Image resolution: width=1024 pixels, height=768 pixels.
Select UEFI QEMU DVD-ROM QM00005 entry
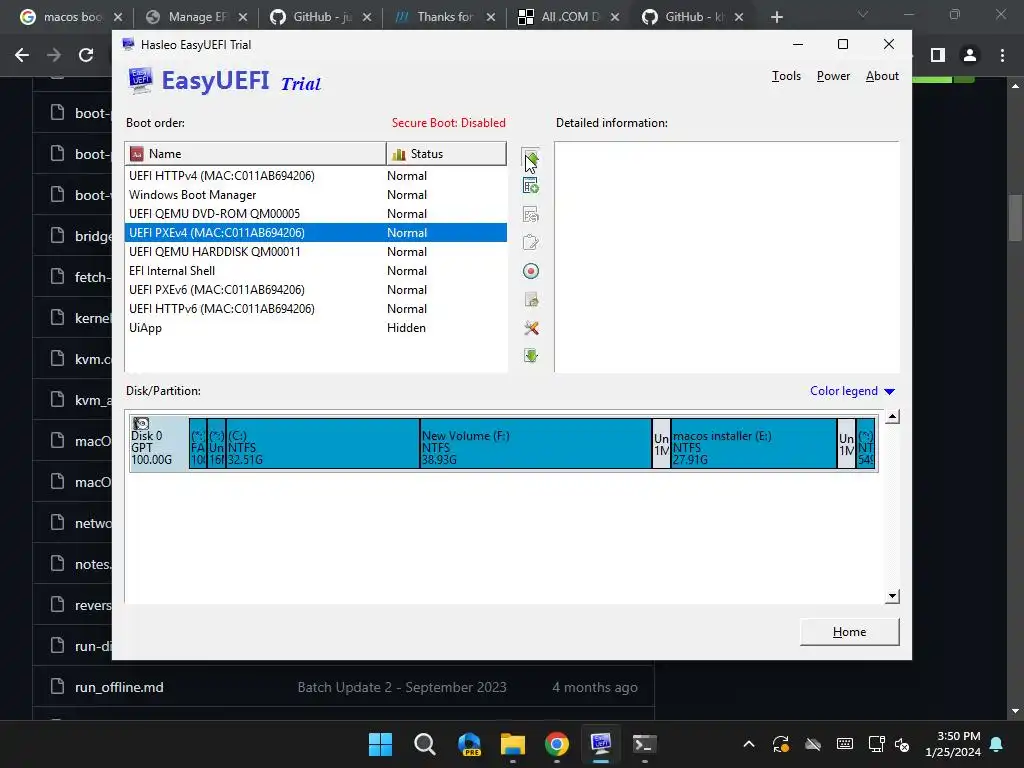pos(315,214)
